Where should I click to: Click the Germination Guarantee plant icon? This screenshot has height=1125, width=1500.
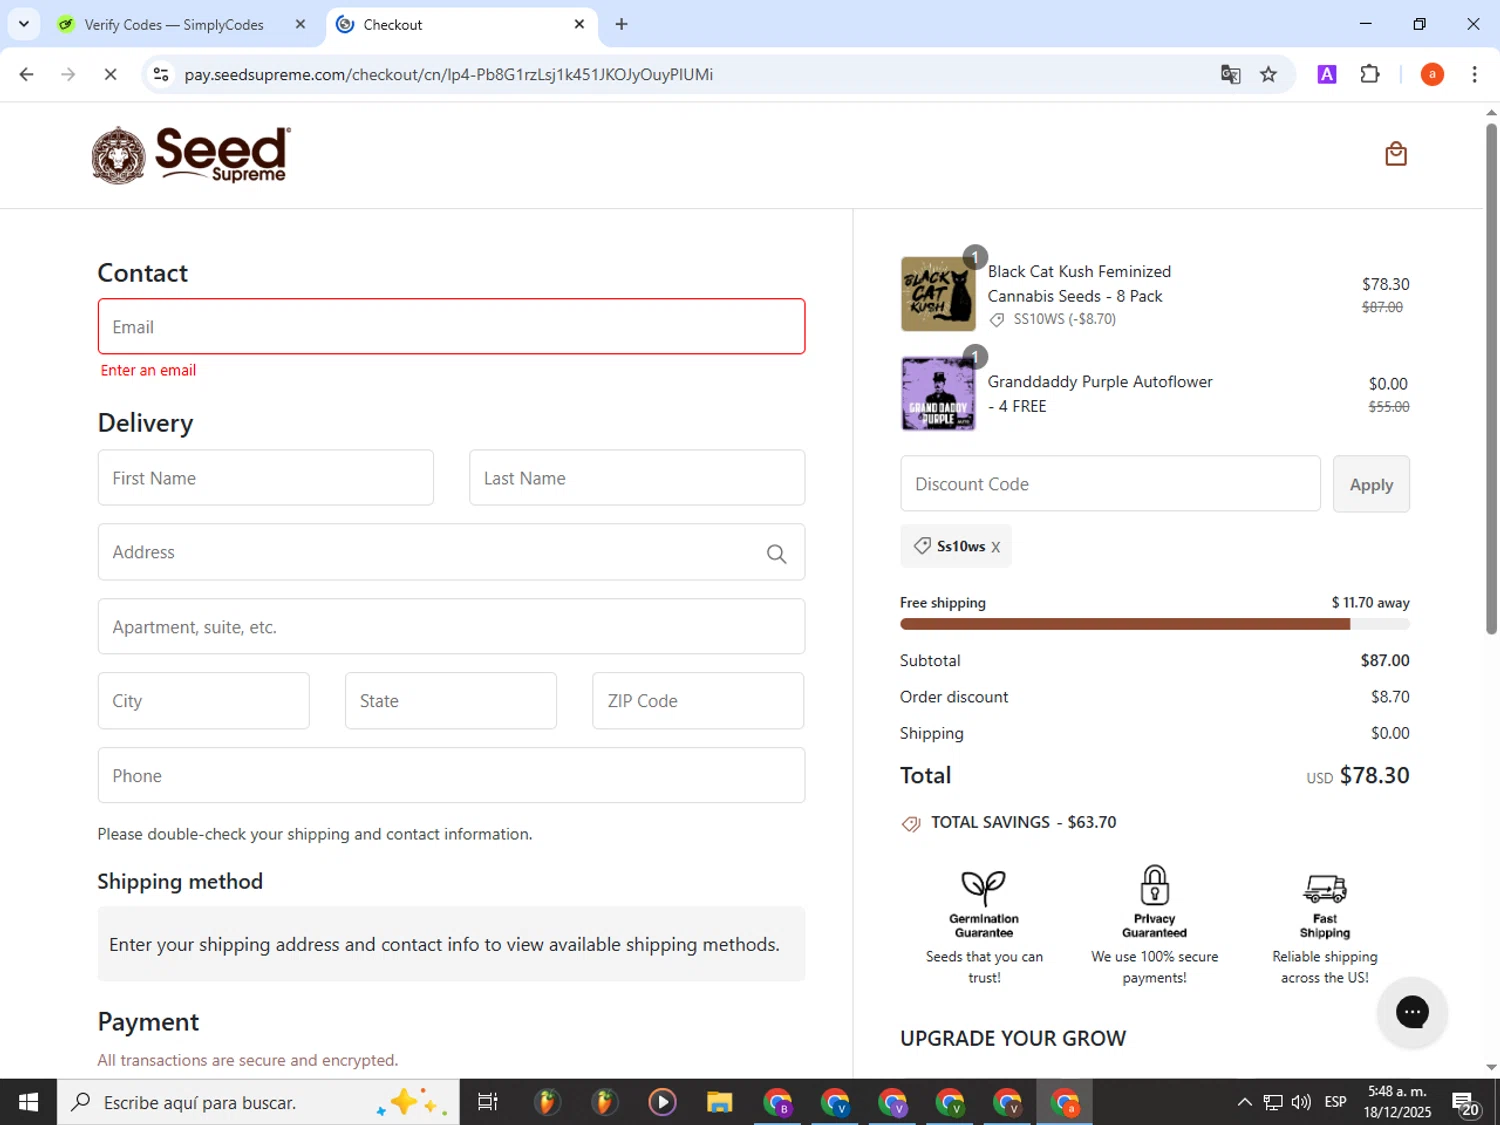[x=984, y=886]
